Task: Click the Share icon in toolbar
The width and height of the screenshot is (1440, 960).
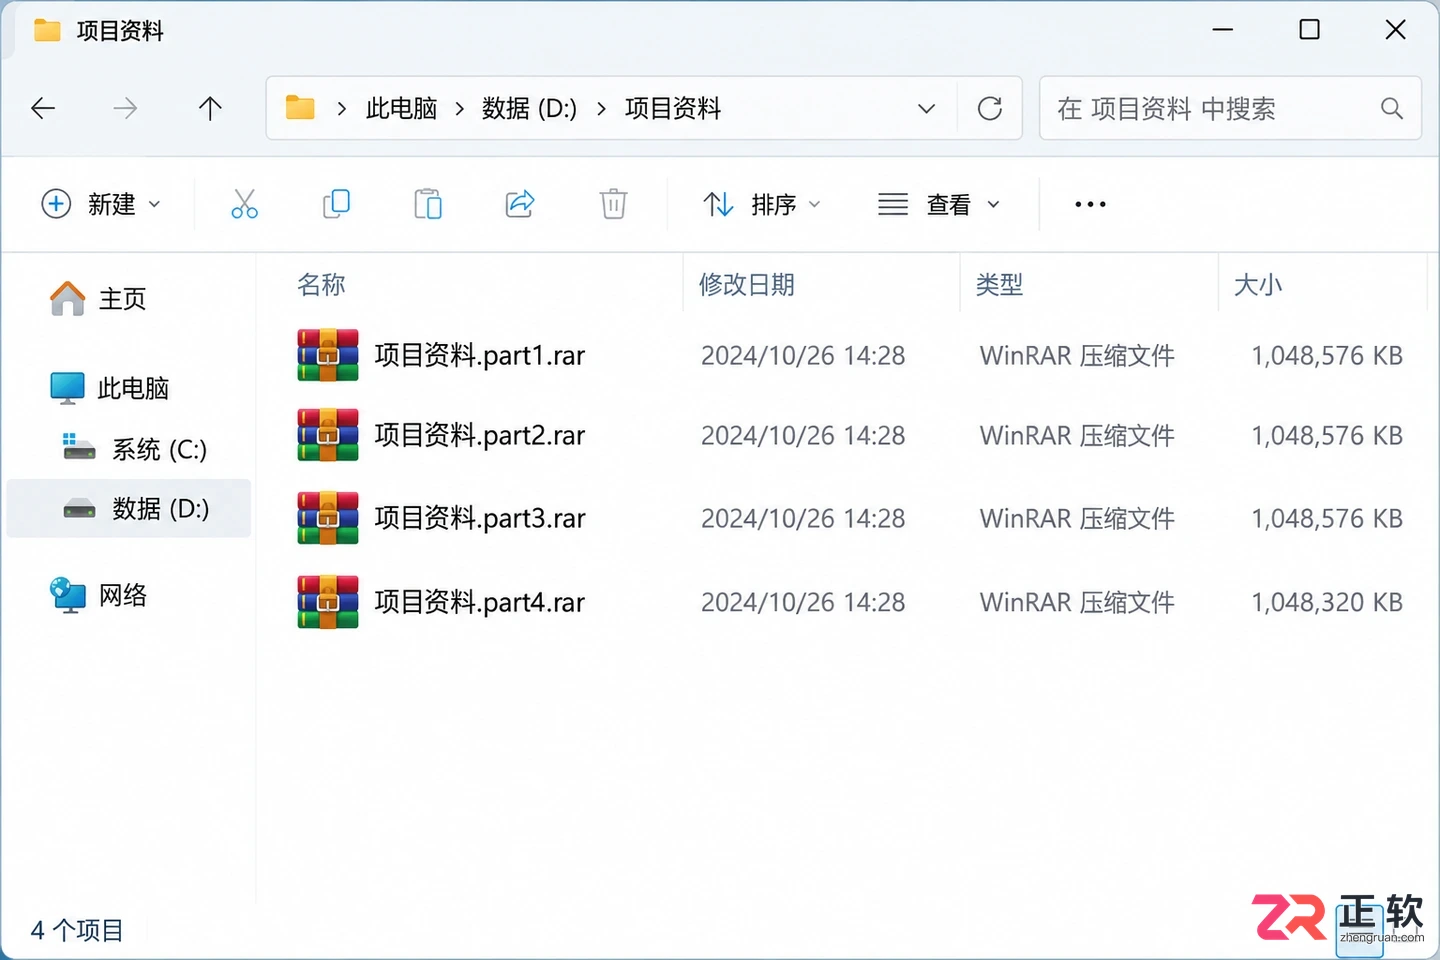Action: (x=520, y=204)
